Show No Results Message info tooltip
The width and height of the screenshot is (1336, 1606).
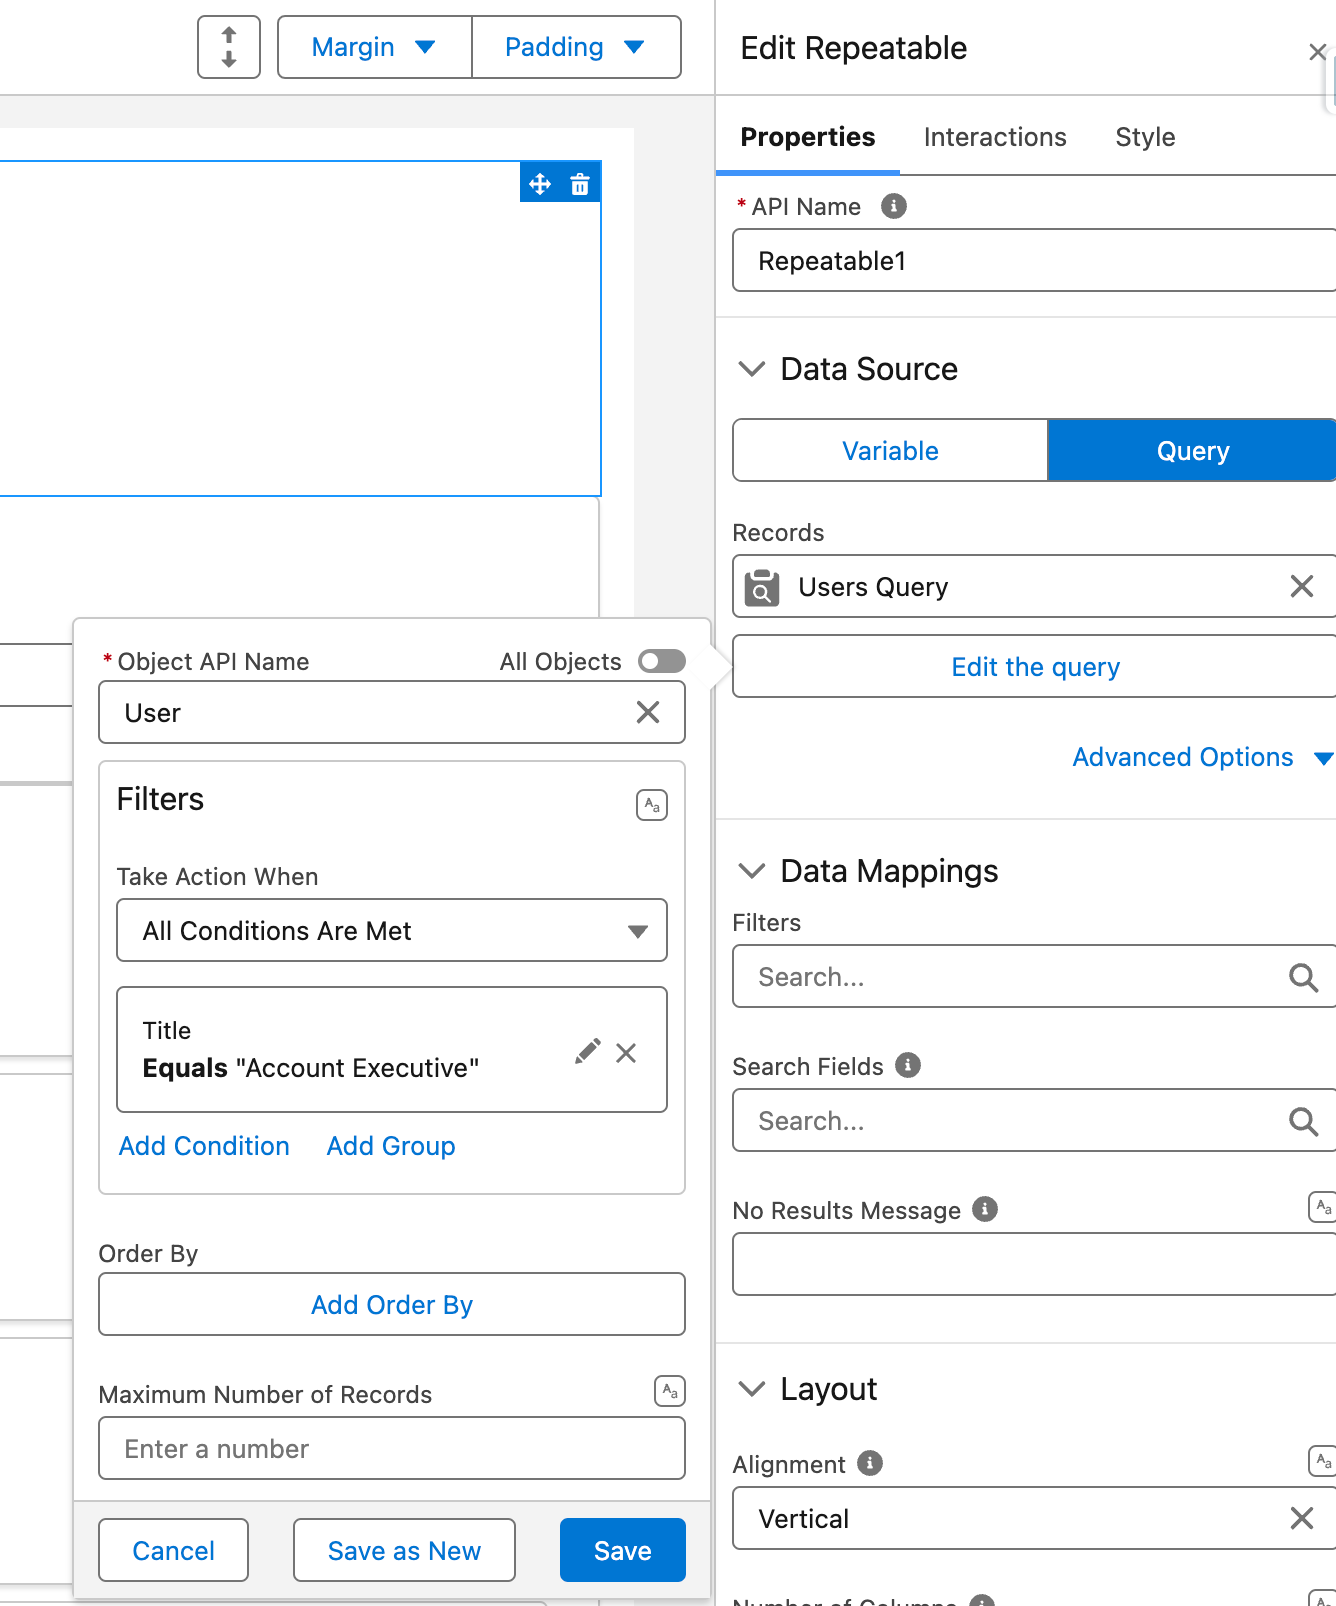pyautogui.click(x=985, y=1209)
